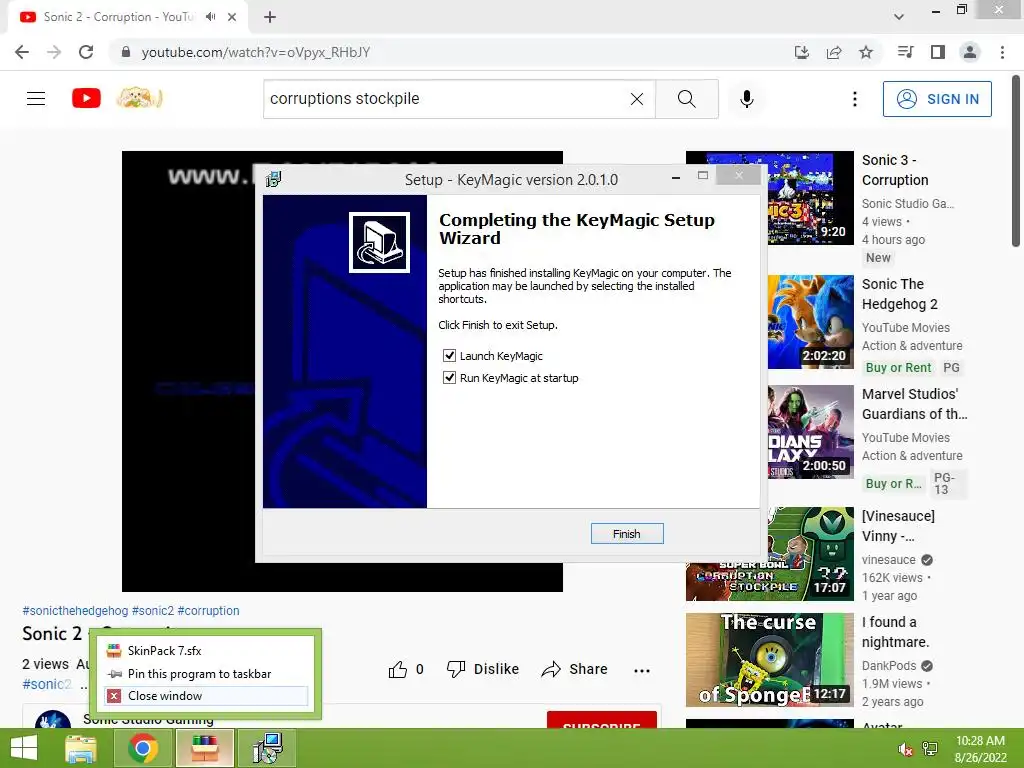
Task: Open YouTube settings three-dot menu
Action: (x=855, y=99)
